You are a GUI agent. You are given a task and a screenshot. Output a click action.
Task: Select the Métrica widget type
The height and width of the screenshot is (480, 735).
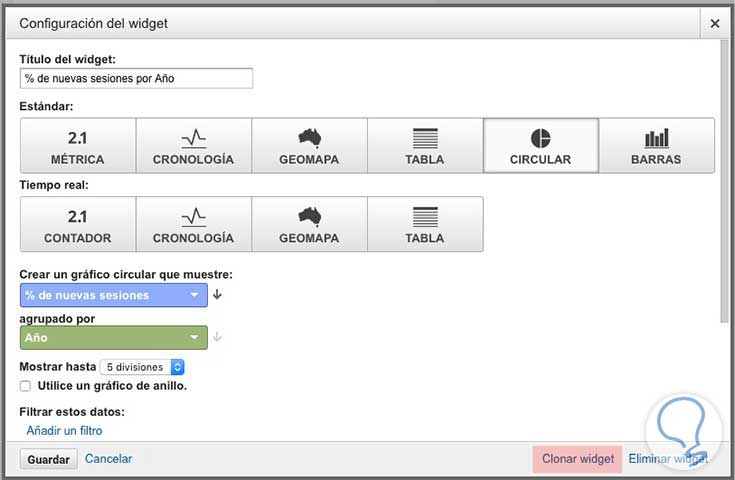[x=77, y=146]
